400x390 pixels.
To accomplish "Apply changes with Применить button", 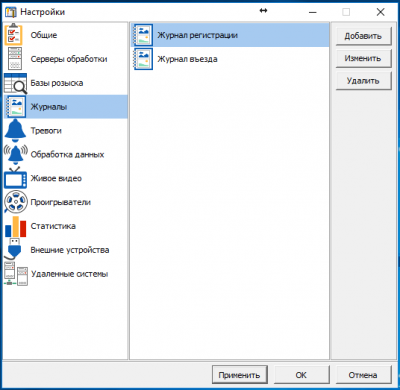I will pyautogui.click(x=240, y=375).
